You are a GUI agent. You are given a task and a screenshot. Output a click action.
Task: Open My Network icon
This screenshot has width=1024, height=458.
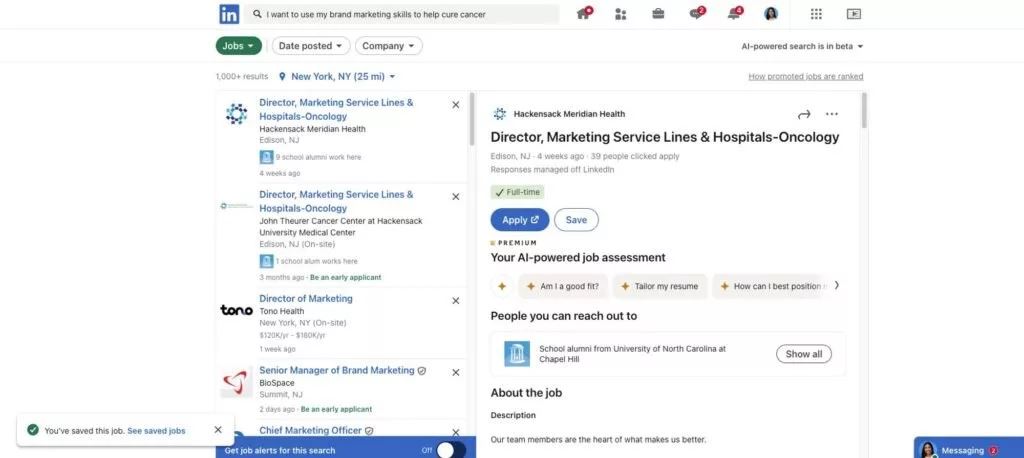(x=620, y=14)
